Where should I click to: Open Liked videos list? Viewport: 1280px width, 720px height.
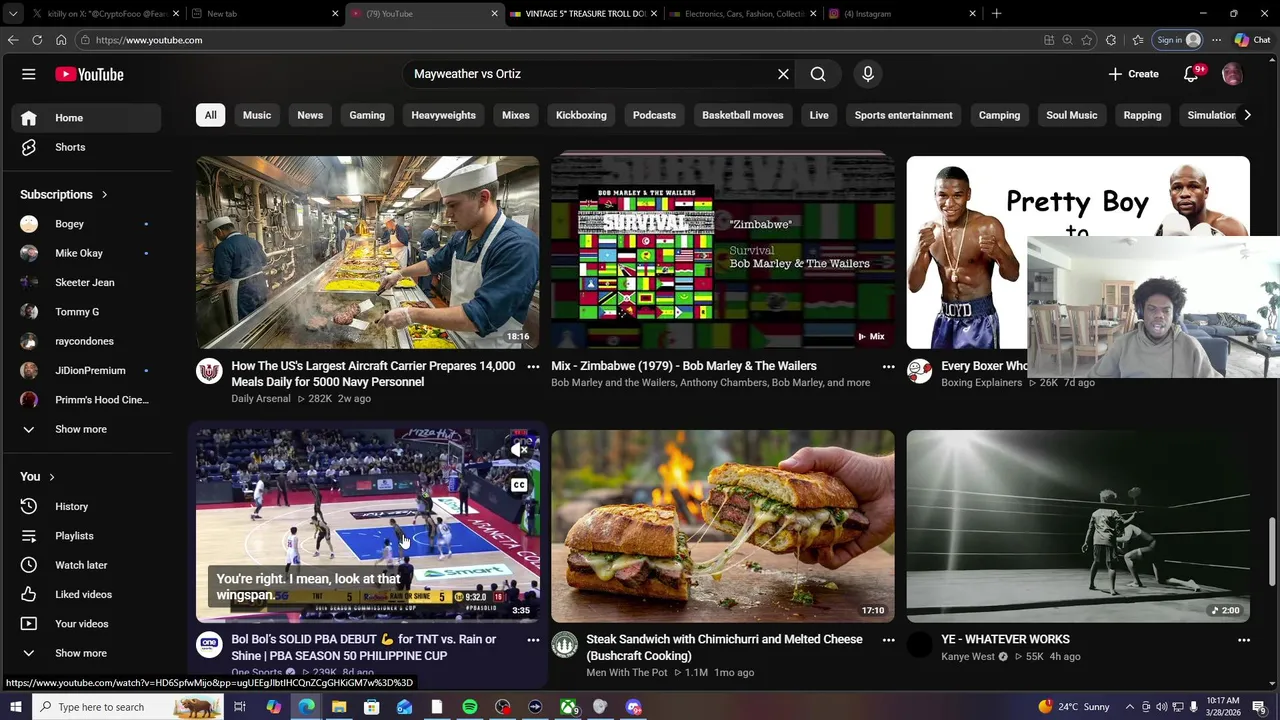point(86,594)
